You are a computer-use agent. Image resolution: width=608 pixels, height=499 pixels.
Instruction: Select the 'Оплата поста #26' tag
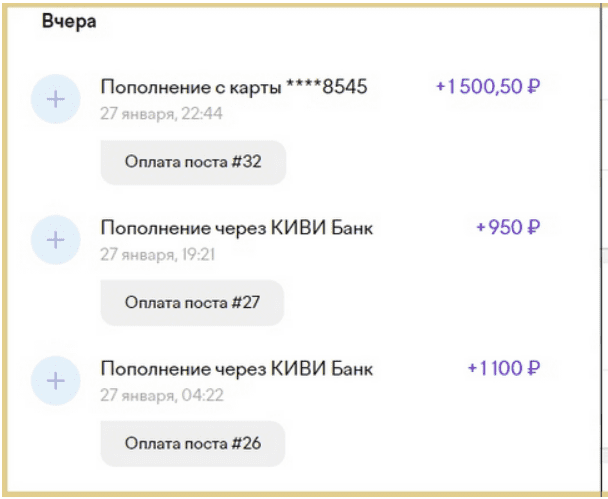[x=192, y=443]
